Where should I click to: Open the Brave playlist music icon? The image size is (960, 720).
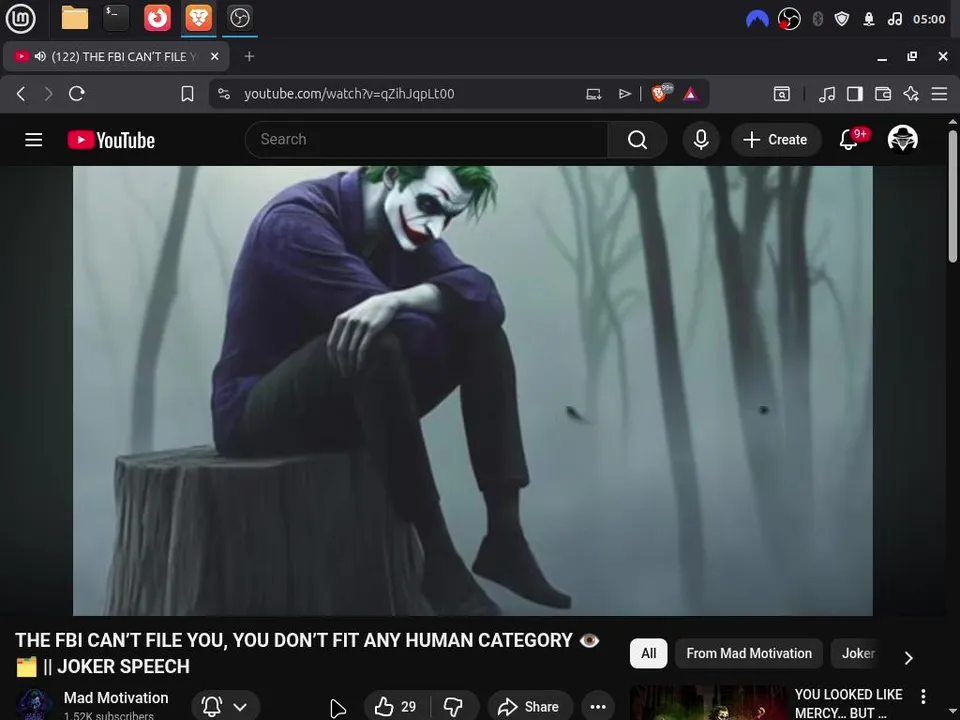(827, 94)
